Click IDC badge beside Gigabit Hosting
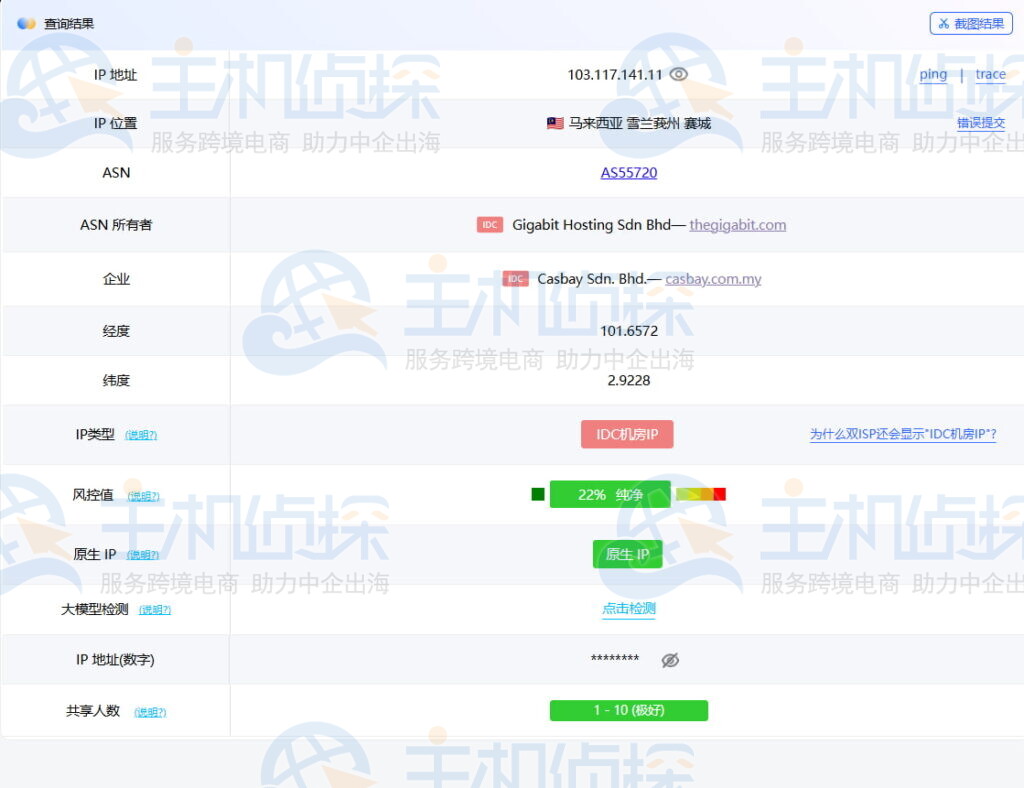The image size is (1024, 788). click(489, 225)
